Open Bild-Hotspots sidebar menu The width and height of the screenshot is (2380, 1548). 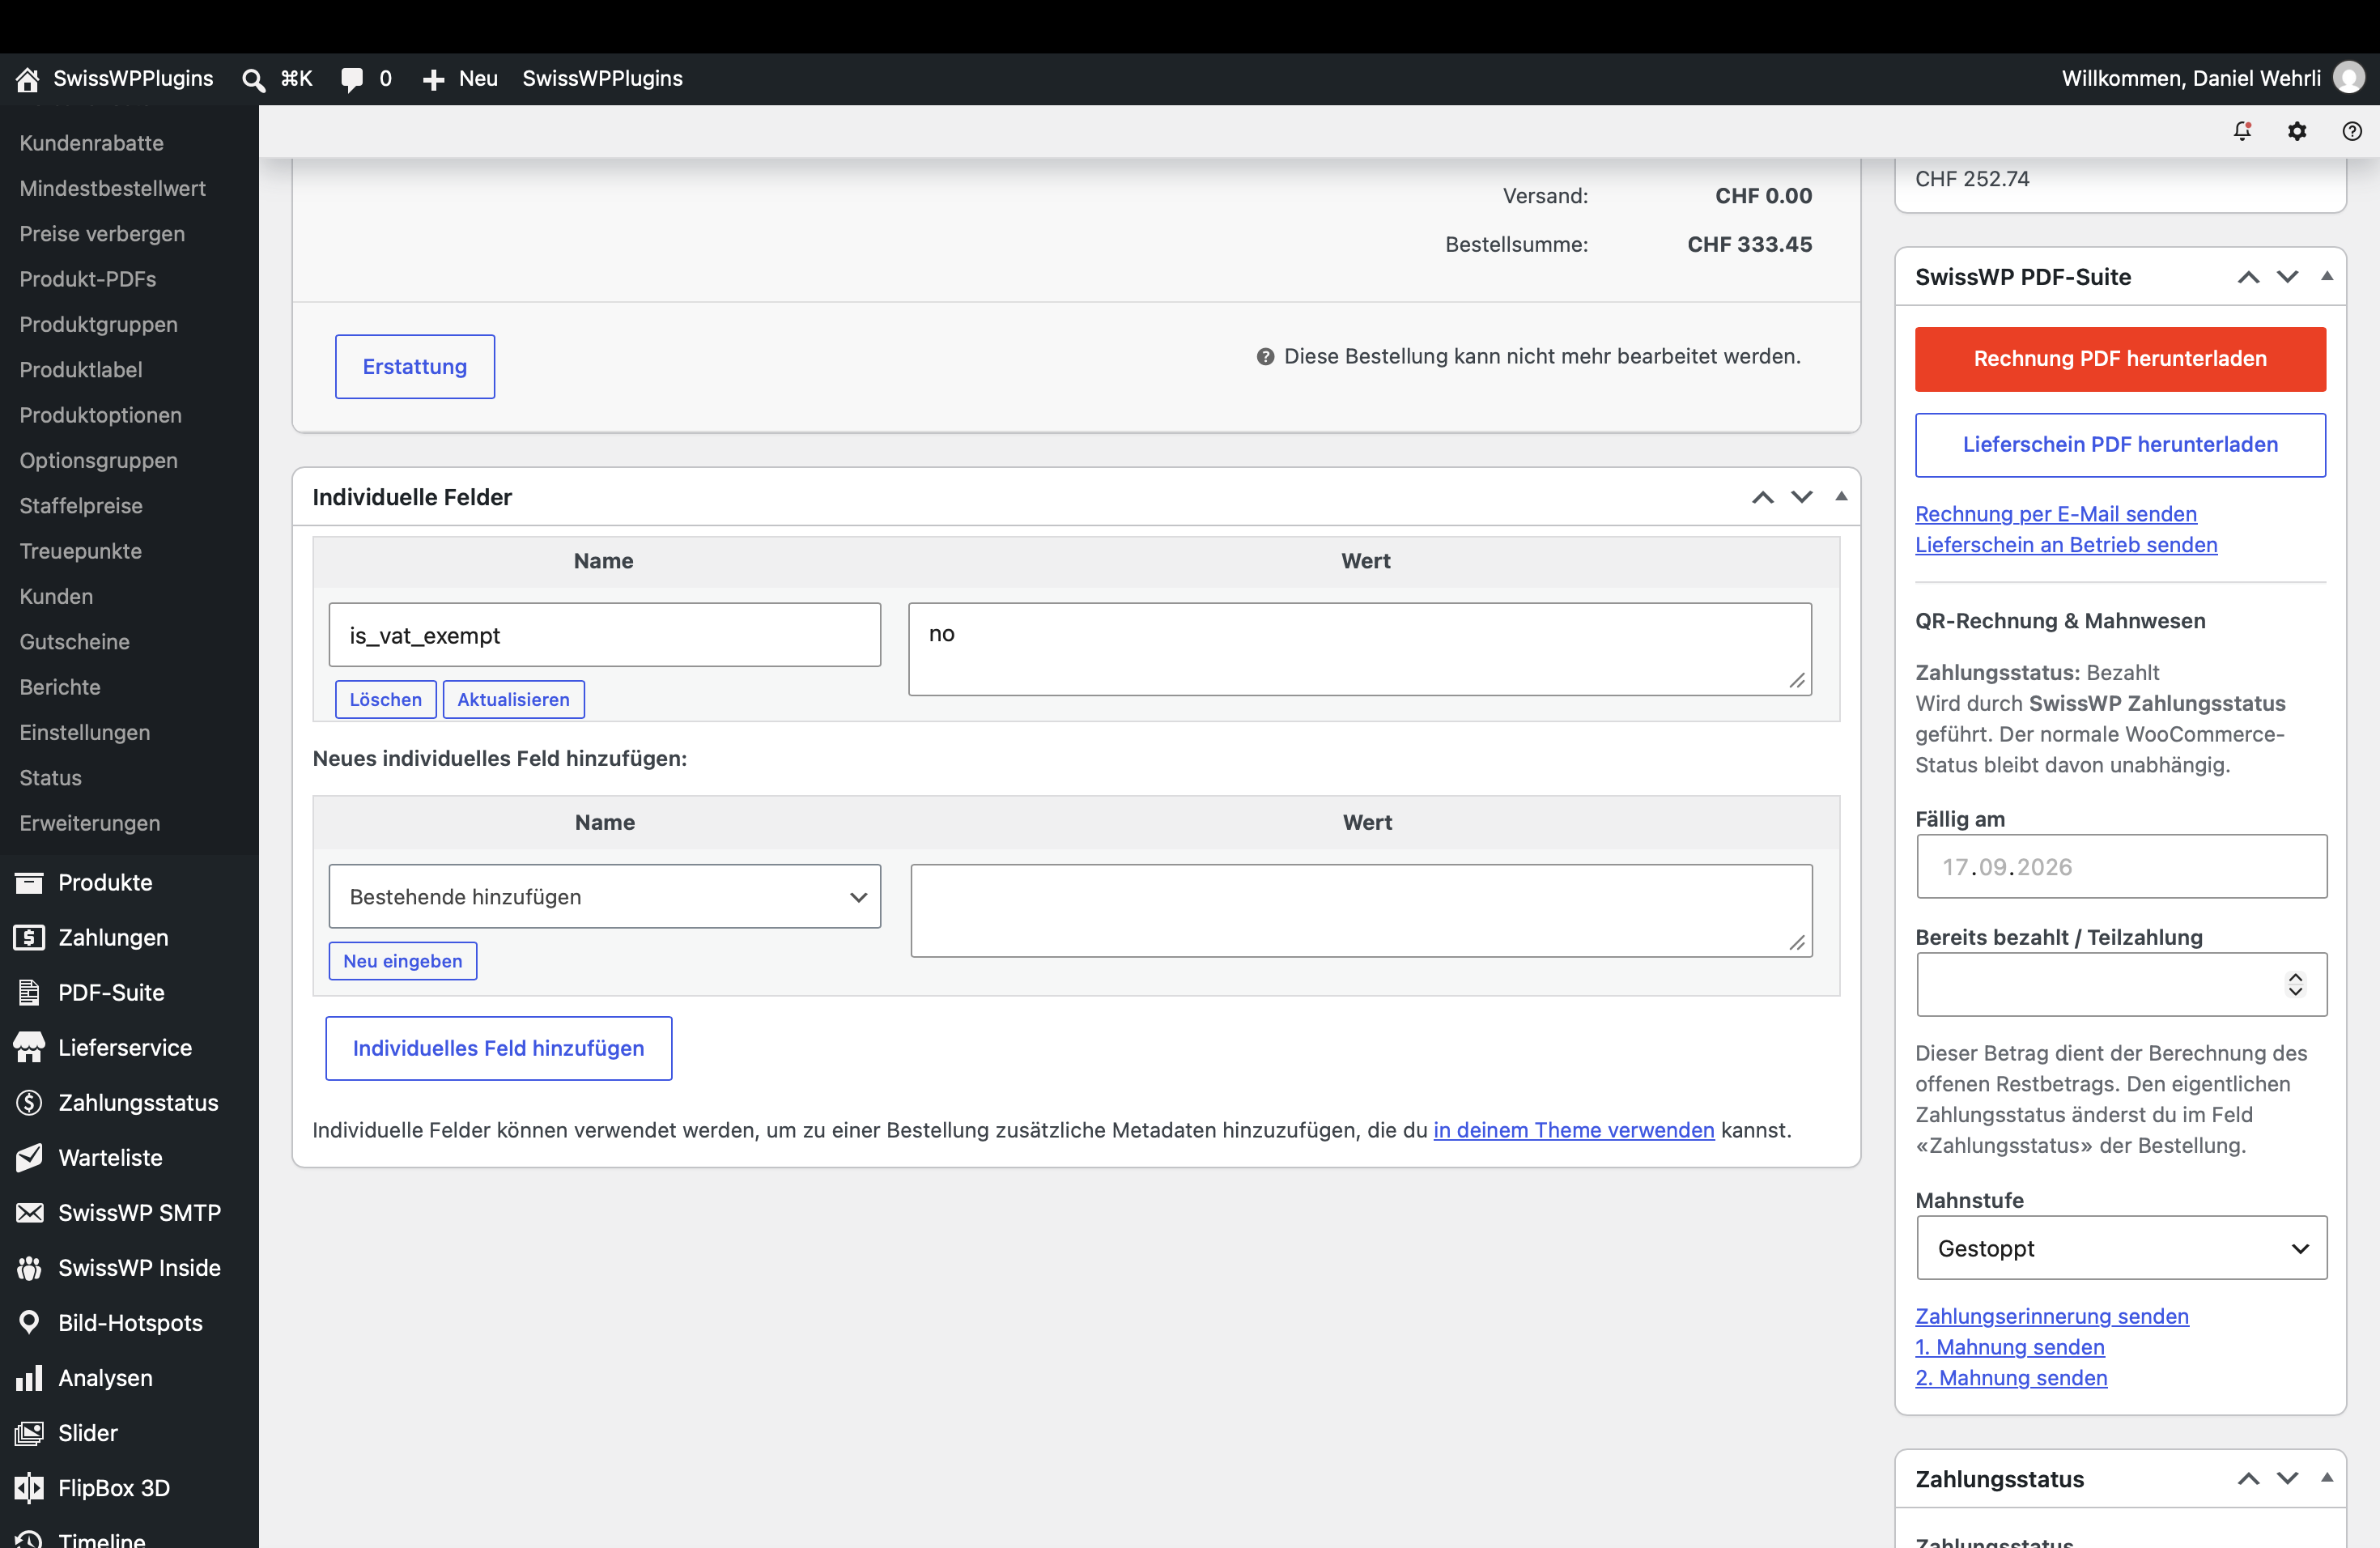pos(129,1322)
